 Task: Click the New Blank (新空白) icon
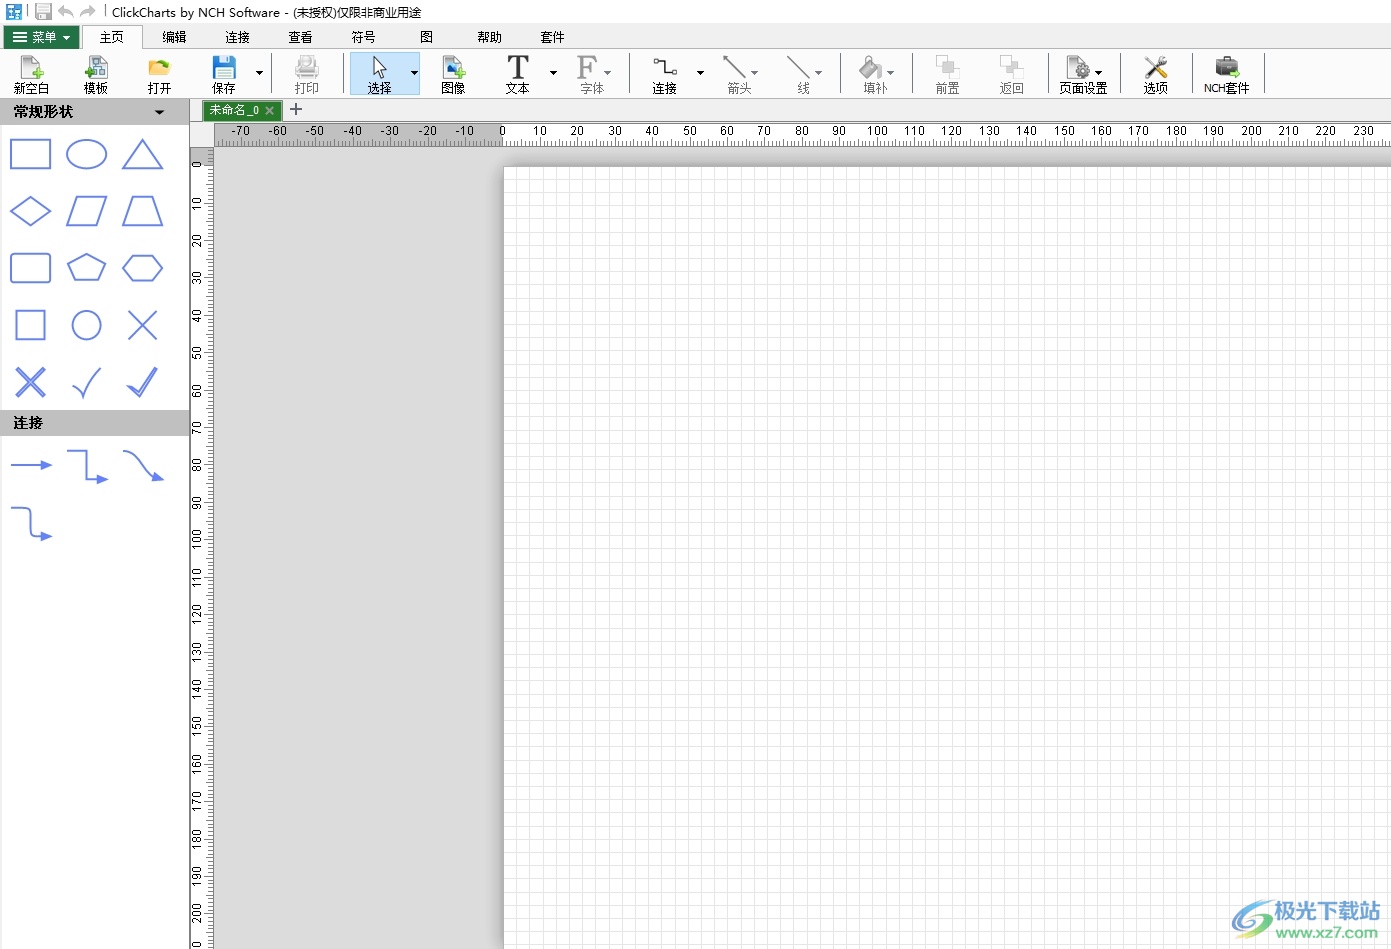[31, 74]
